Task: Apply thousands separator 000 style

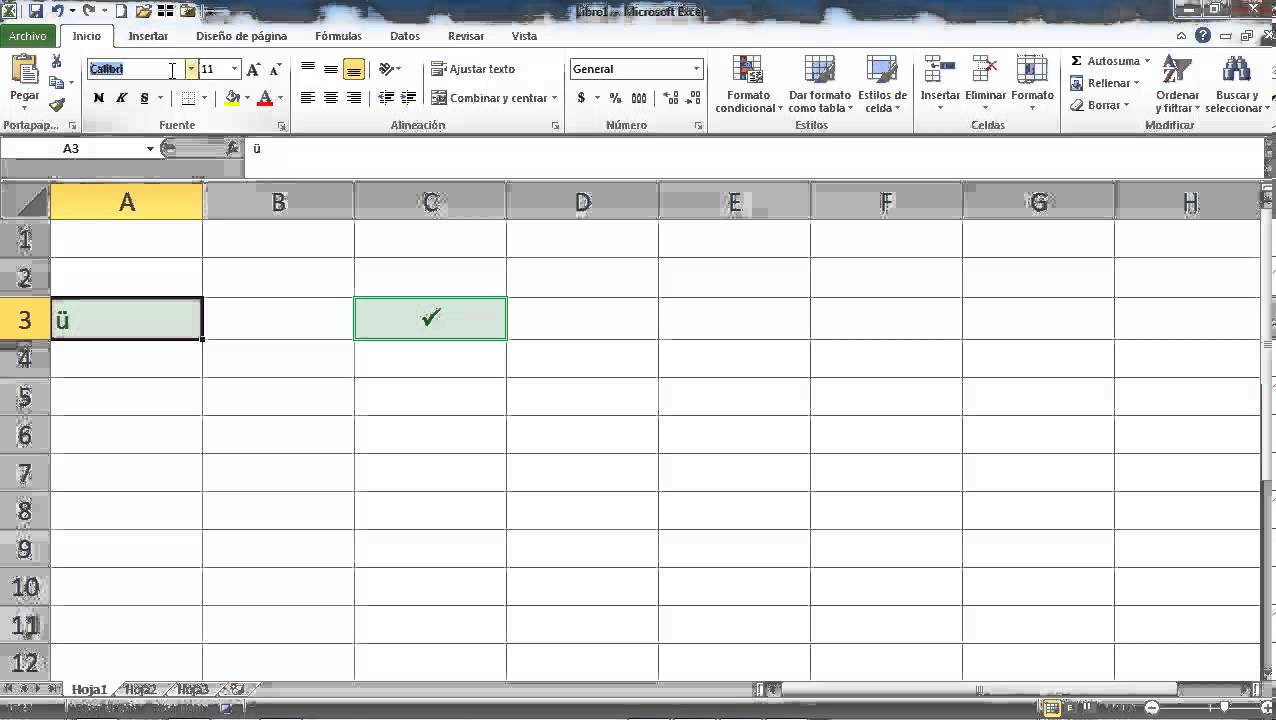Action: (x=639, y=98)
